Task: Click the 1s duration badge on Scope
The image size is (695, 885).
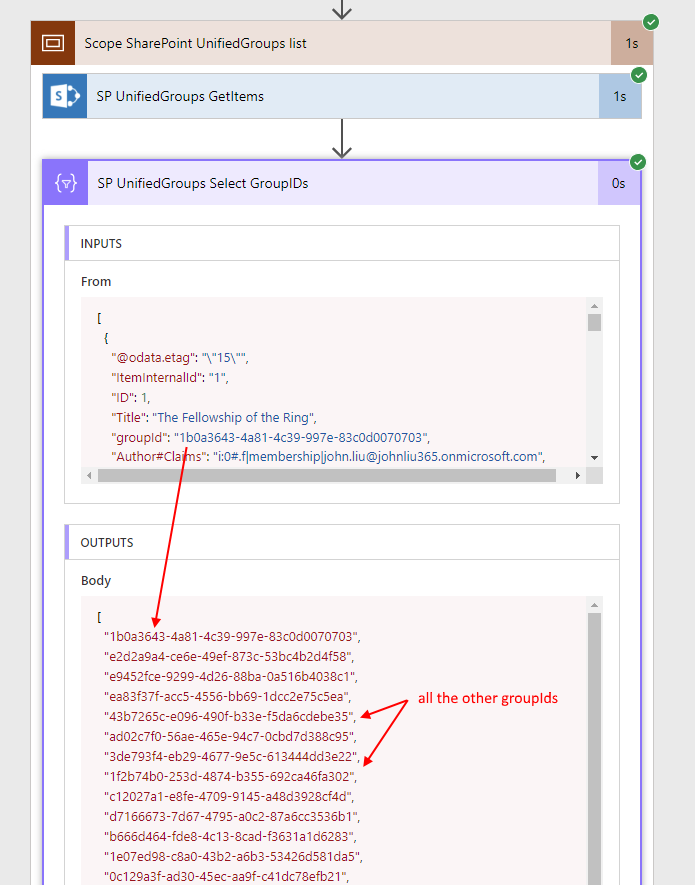Action: click(x=631, y=43)
